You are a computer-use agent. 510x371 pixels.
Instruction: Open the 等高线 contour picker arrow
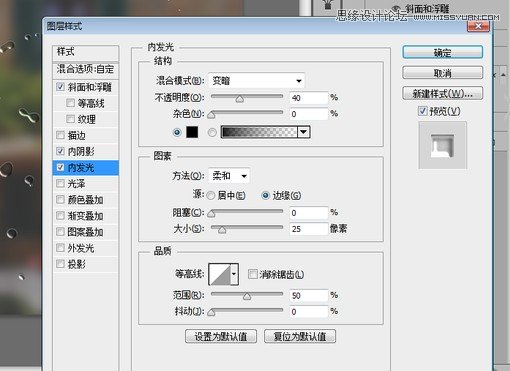tap(234, 274)
